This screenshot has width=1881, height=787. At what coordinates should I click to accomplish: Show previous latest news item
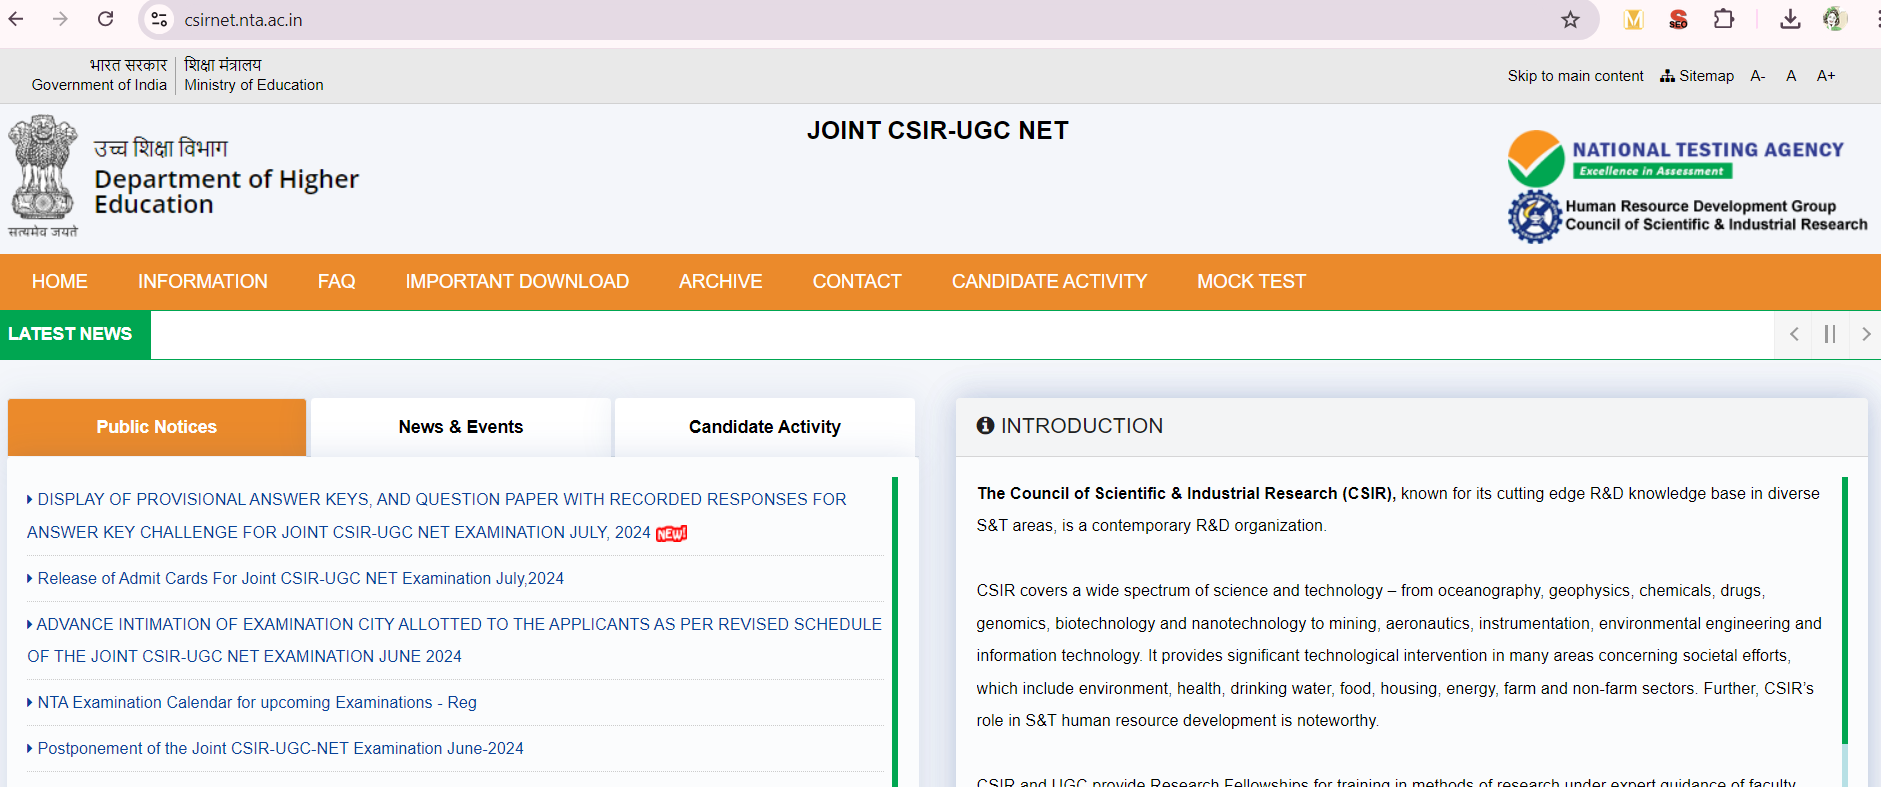[1794, 334]
